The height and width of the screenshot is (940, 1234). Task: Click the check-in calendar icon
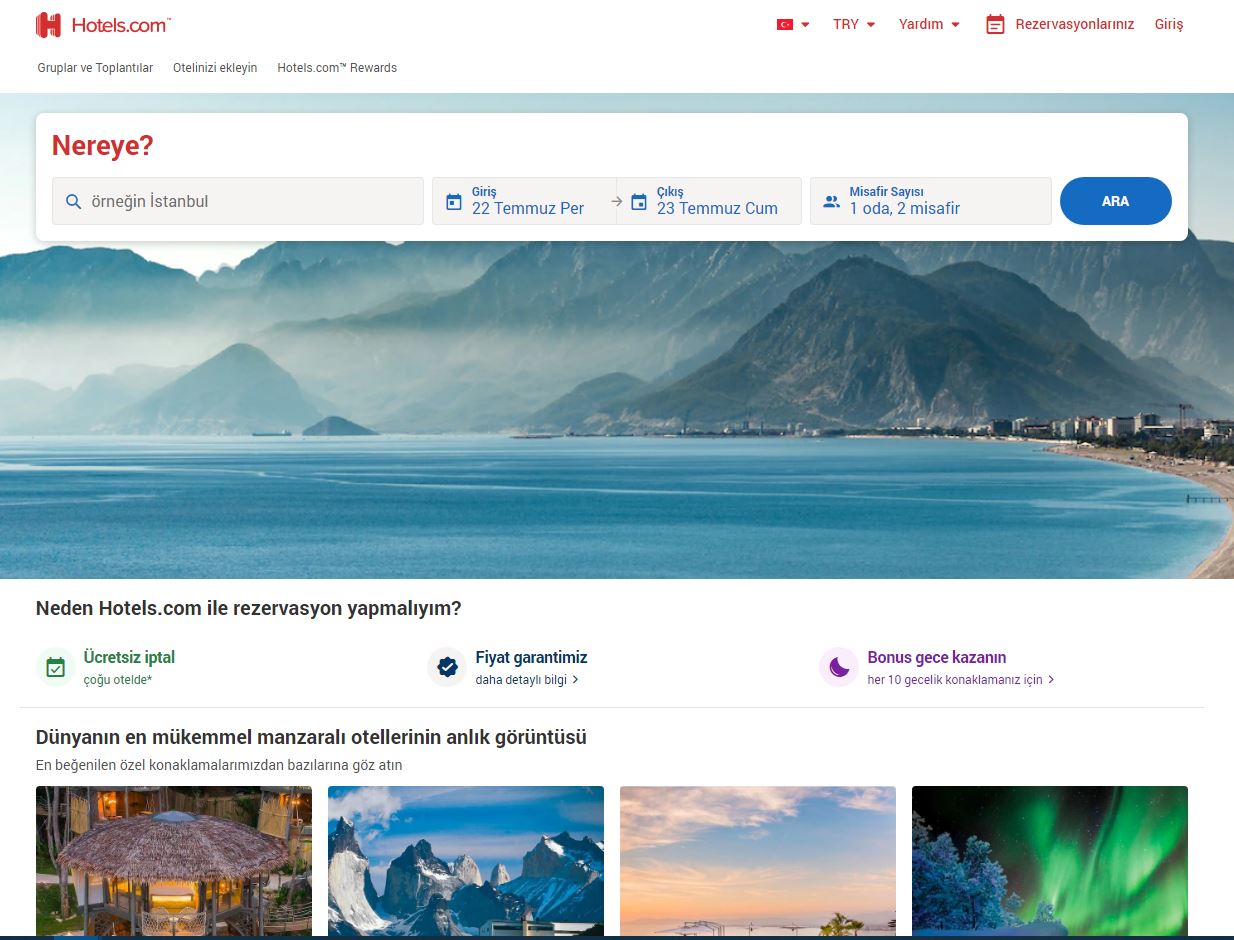[454, 202]
